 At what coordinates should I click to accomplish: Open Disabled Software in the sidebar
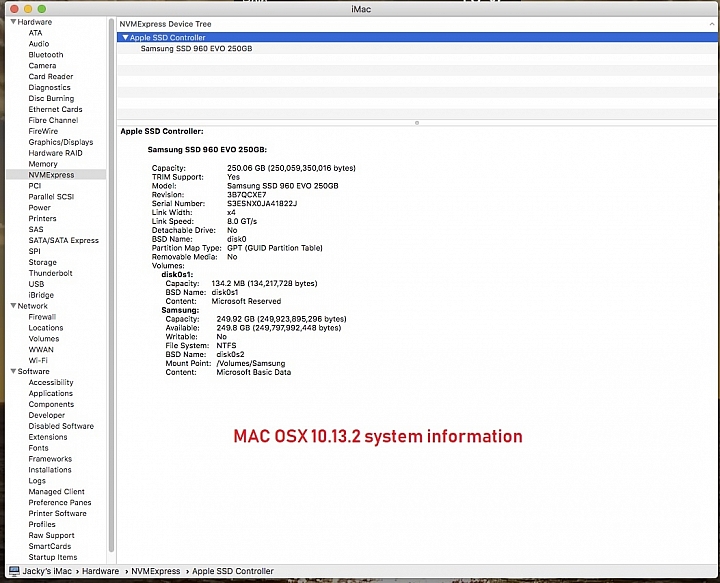(x=61, y=426)
